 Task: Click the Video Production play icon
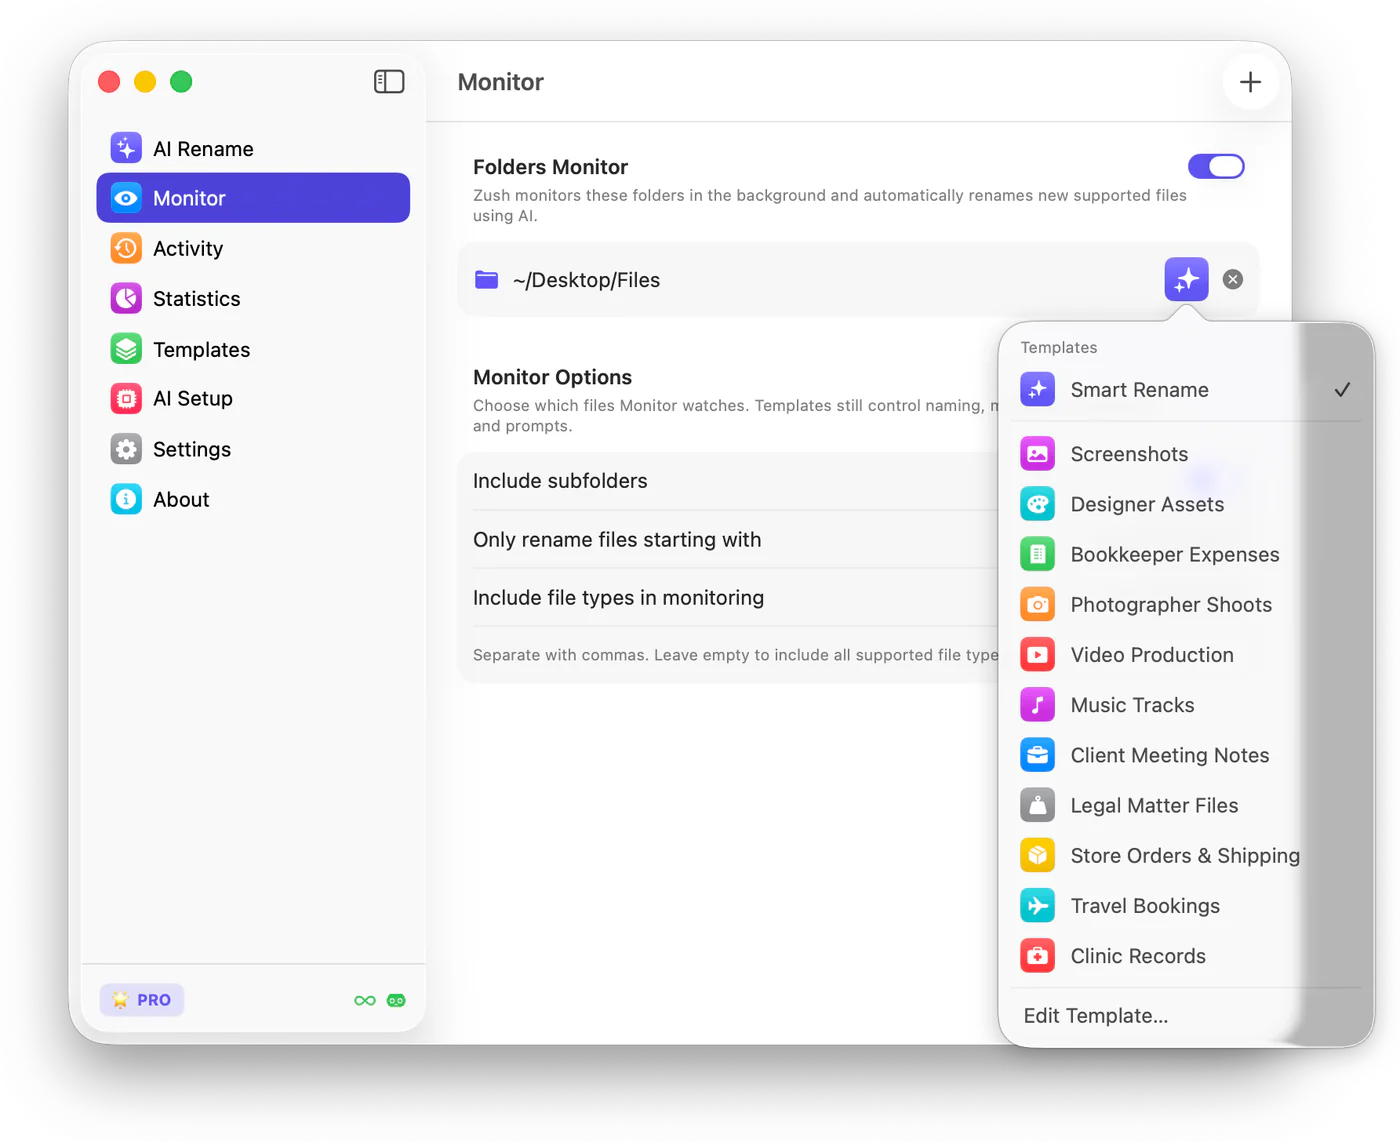(x=1037, y=655)
